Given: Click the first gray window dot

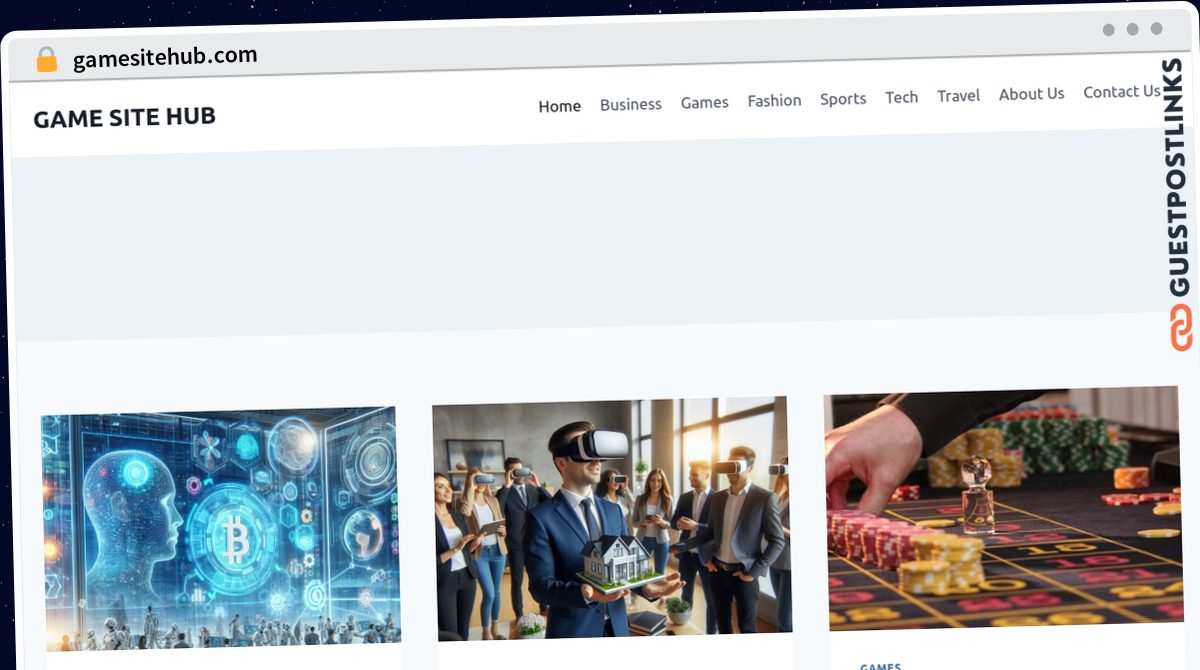Looking at the screenshot, I should pos(1109,30).
